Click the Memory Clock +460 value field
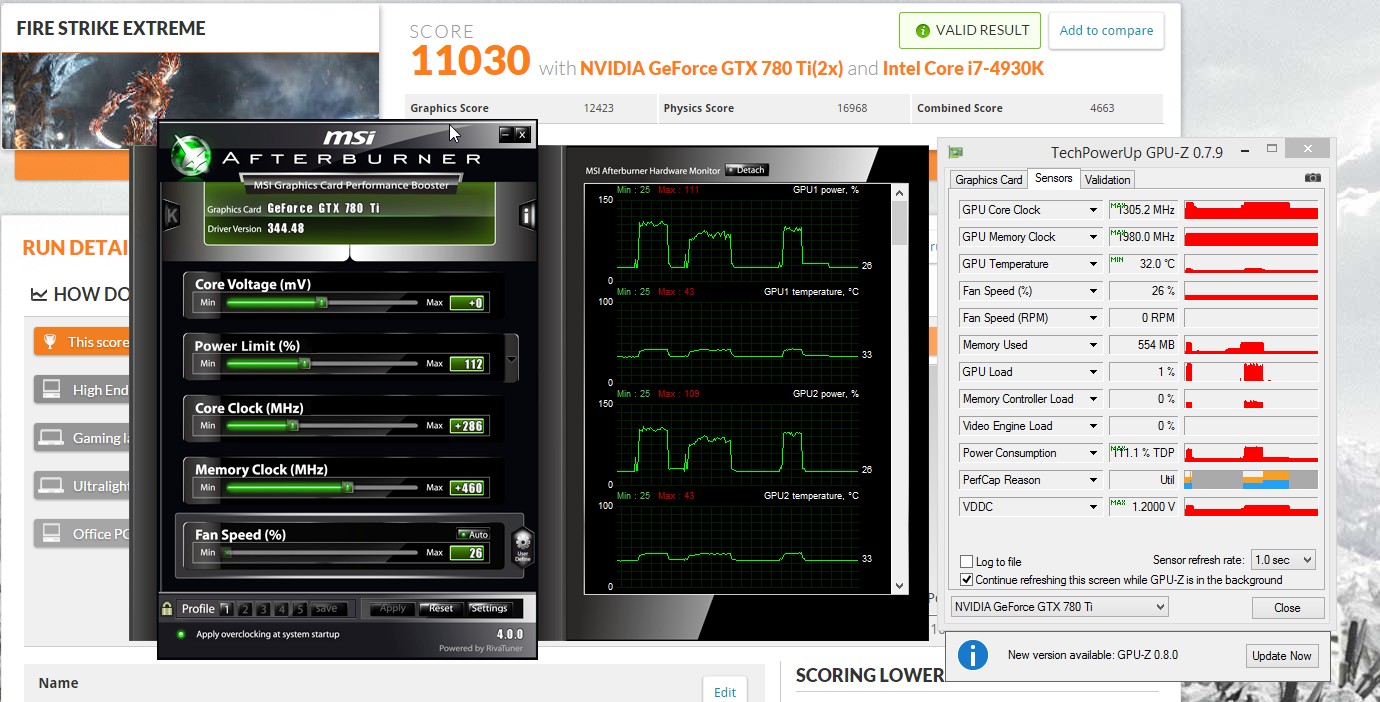This screenshot has height=702, width=1380. pos(468,488)
